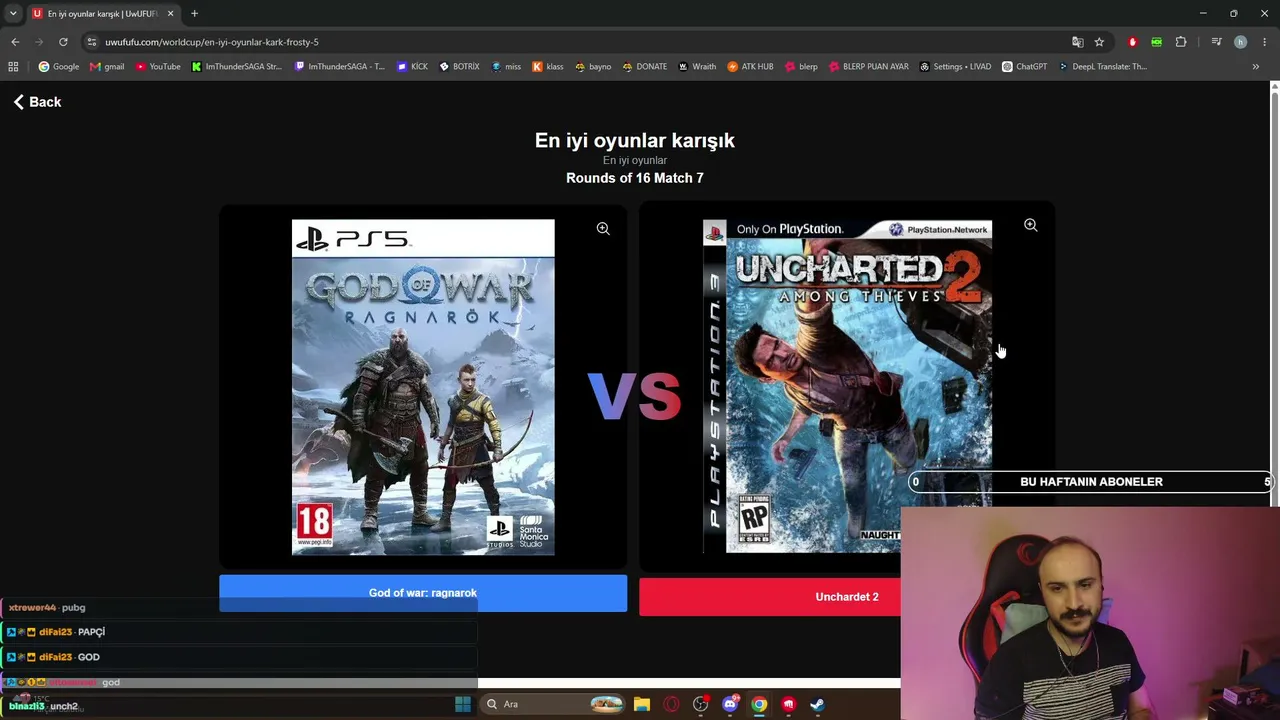1280x720 pixels.
Task: Open the apps grid in bookmarks bar
Action: (13, 67)
